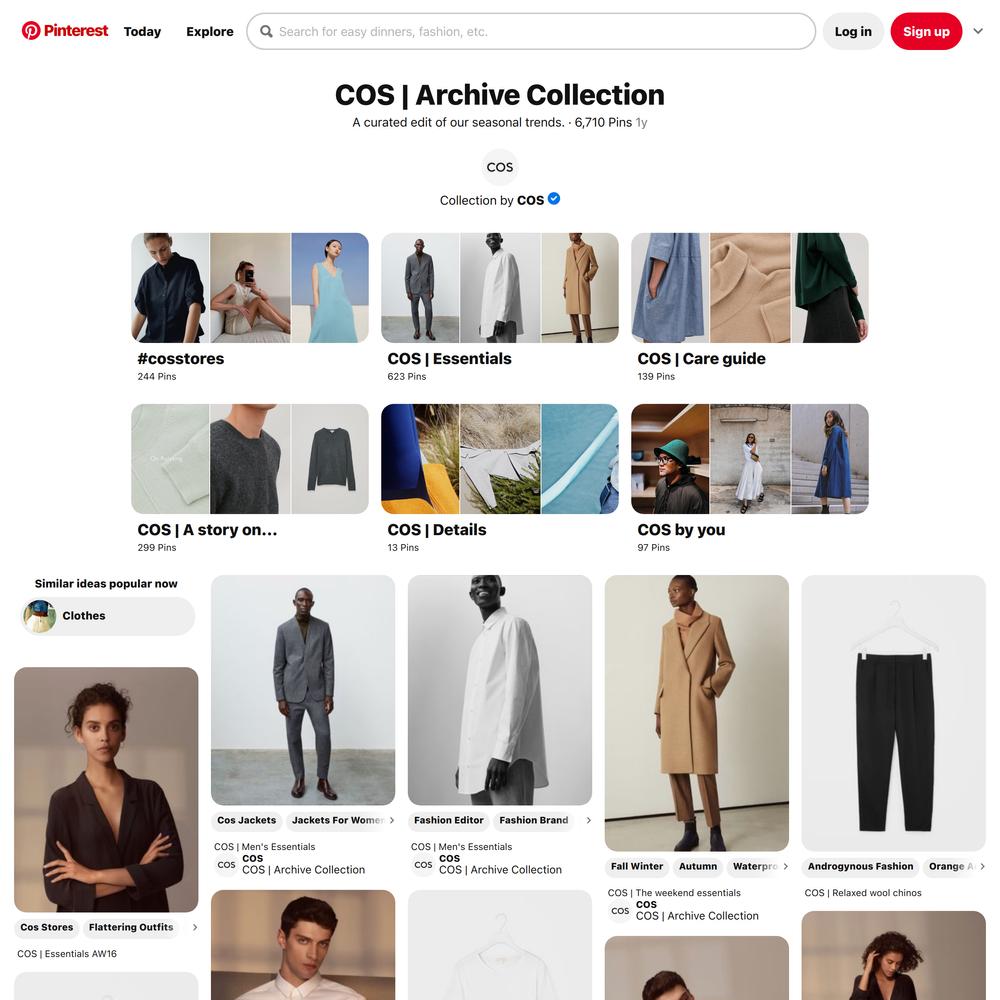Viewport: 1000px width, 1000px height.
Task: Open the COS | Essentials board
Action: [x=499, y=307]
